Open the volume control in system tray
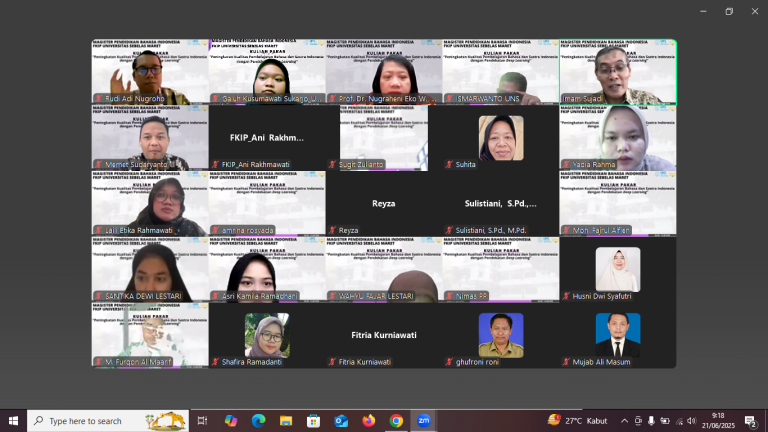The height and width of the screenshot is (432, 768). pyautogui.click(x=691, y=421)
